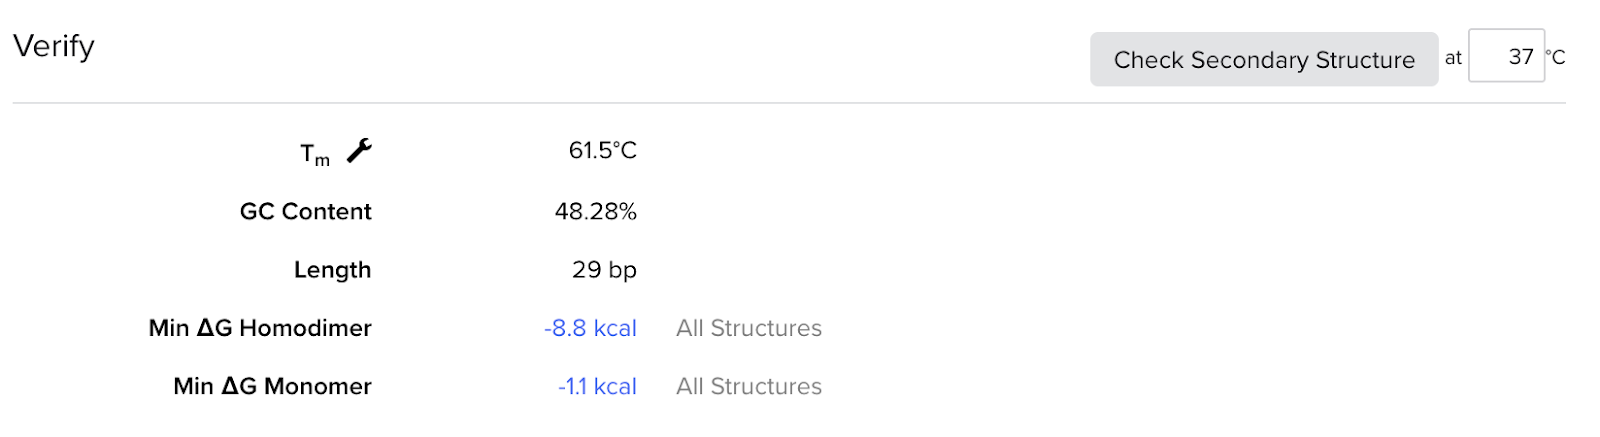Click the Verify section heading
Screen dimensions: 1600x437
point(54,46)
